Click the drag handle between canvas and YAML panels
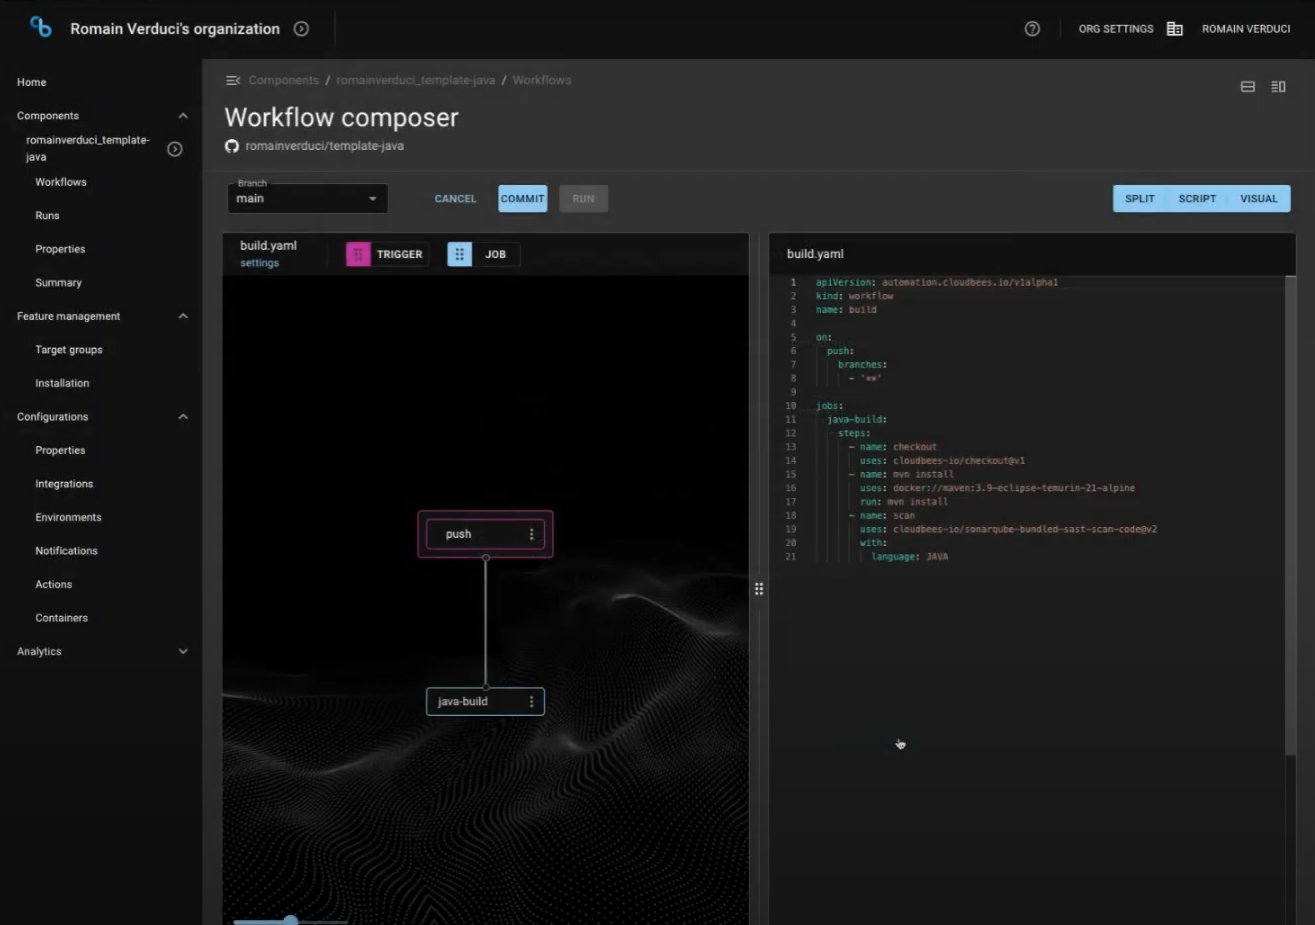The width and height of the screenshot is (1315, 925). point(759,589)
